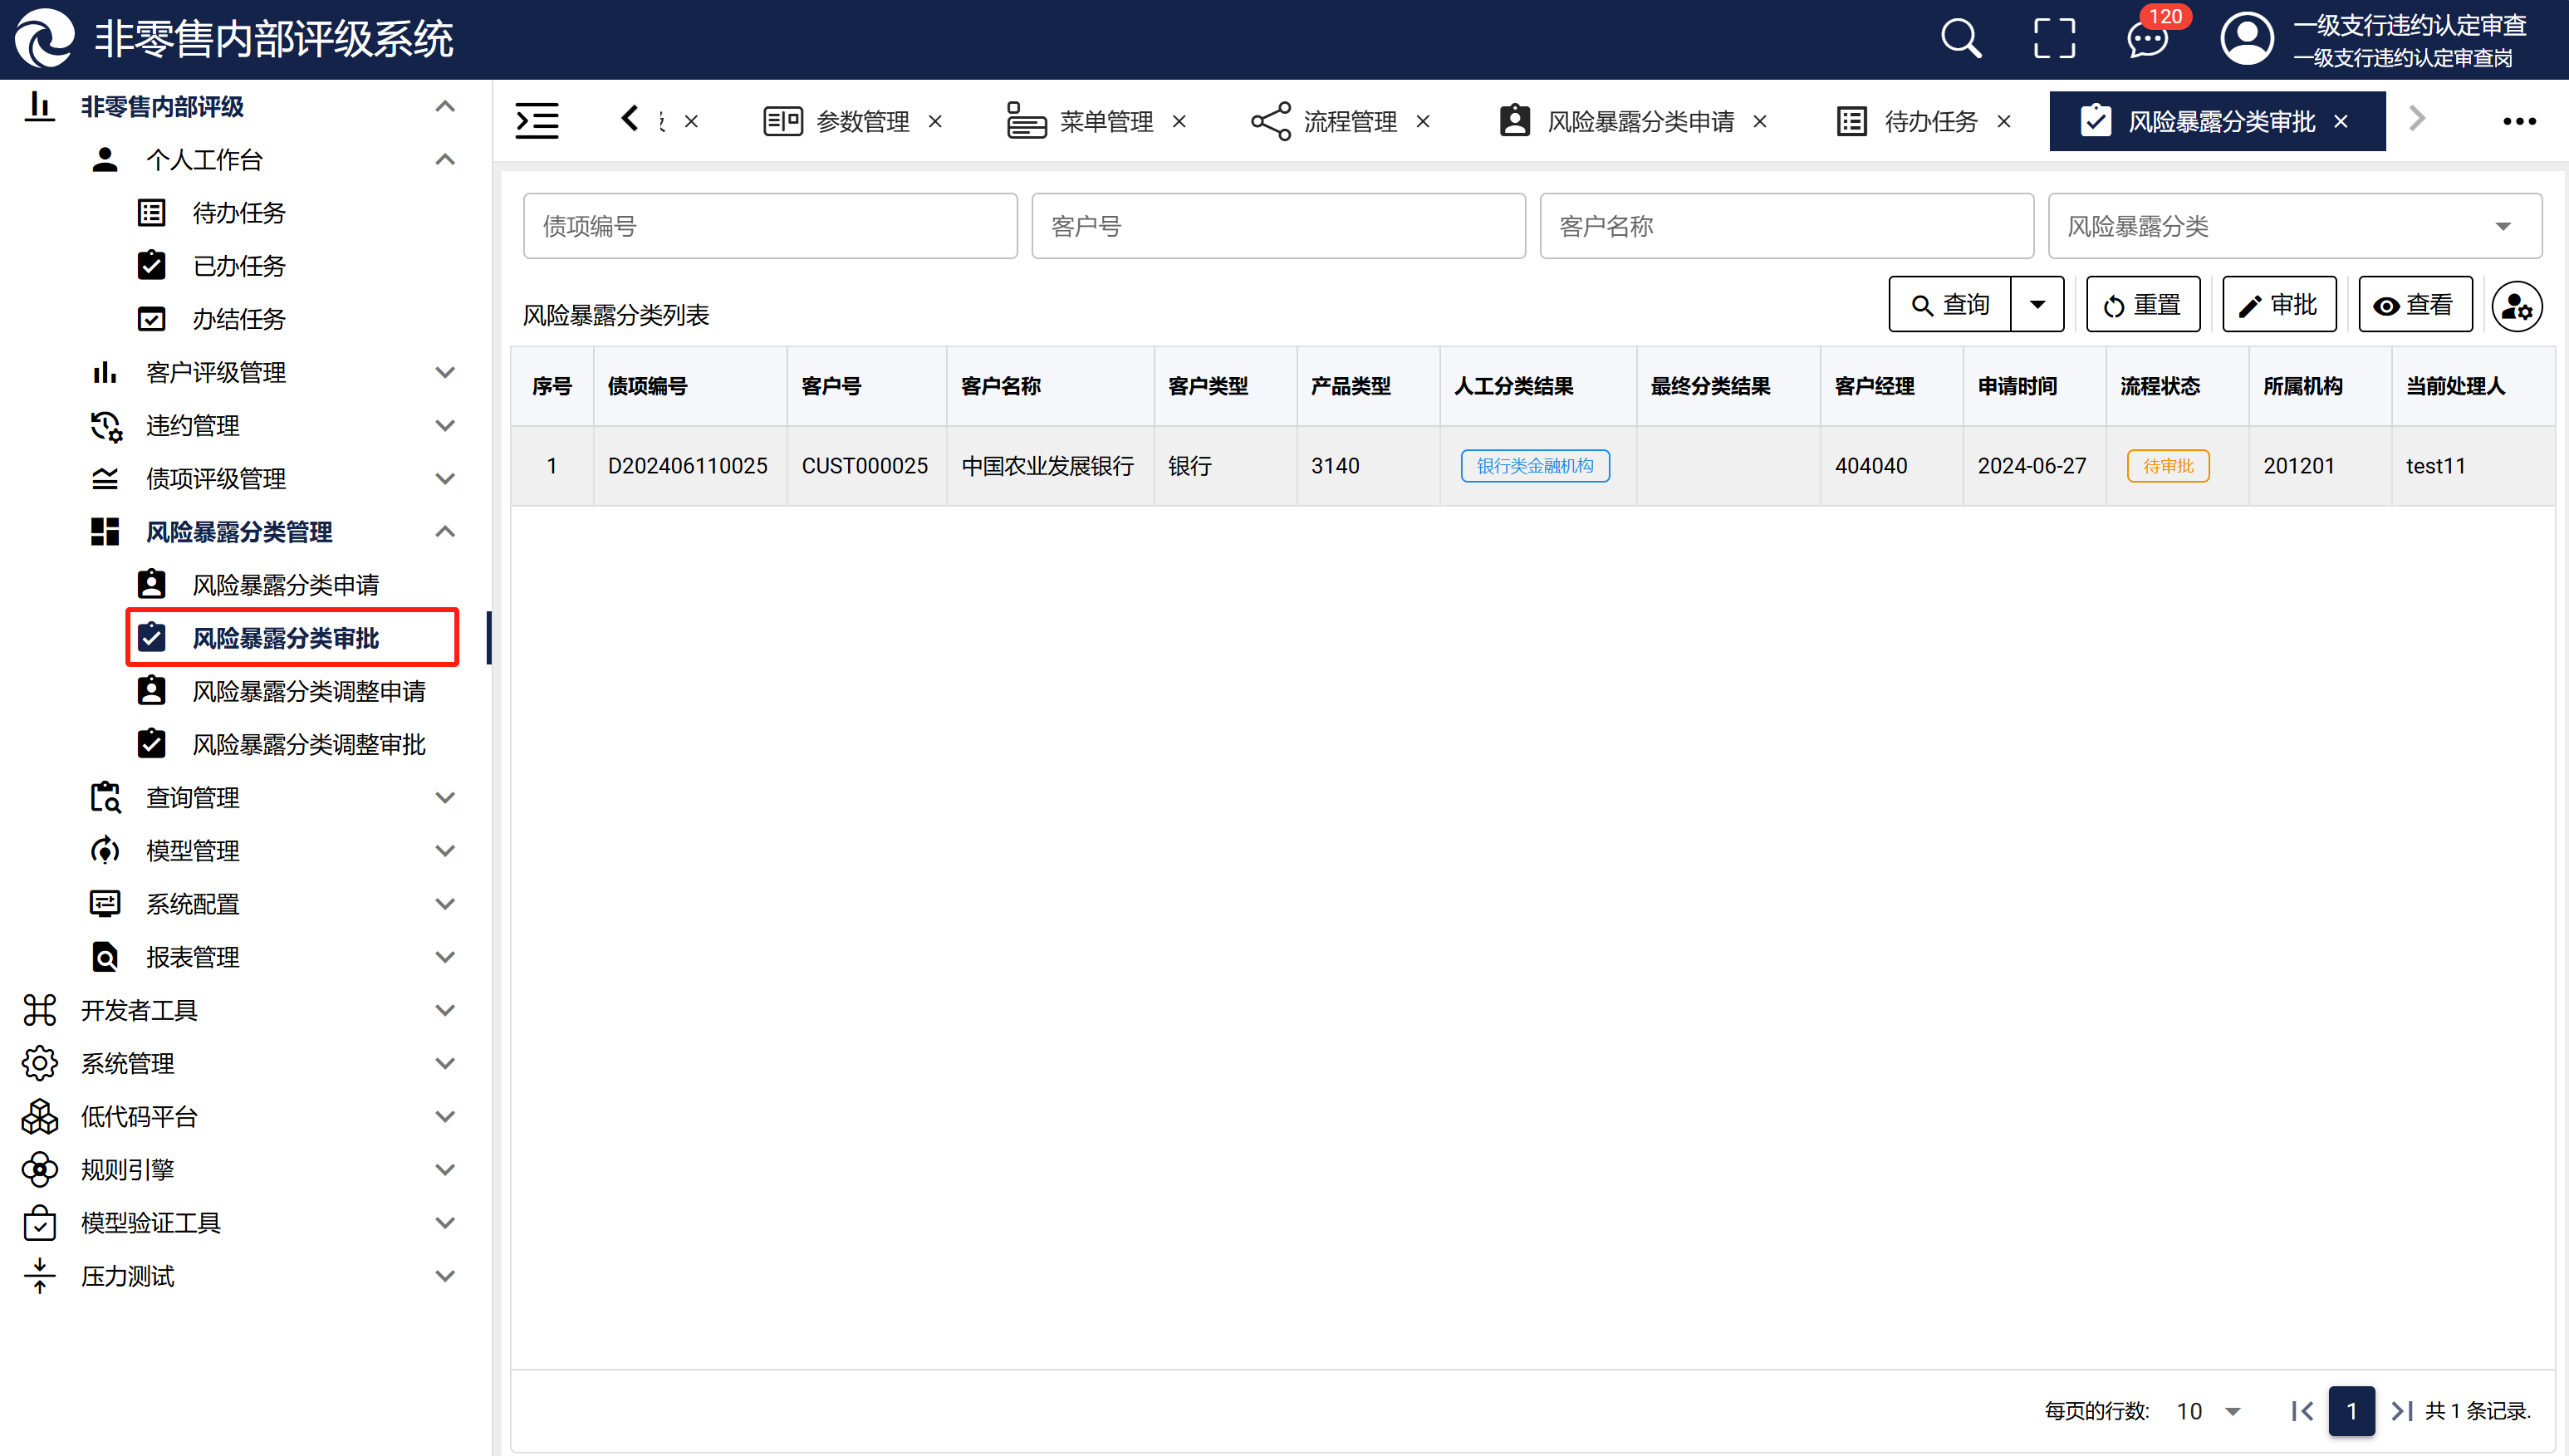This screenshot has height=1456, width=2569.
Task: Open dropdown arrow beside 查询 button
Action: pos(2037,305)
